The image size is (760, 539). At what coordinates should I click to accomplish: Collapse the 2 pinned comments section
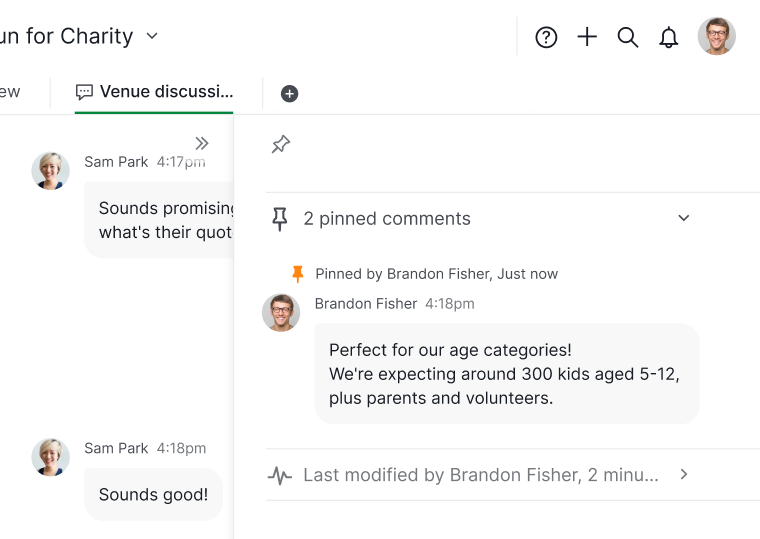click(x=684, y=218)
